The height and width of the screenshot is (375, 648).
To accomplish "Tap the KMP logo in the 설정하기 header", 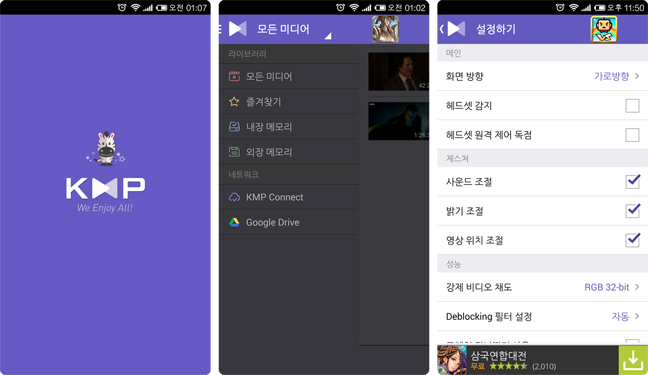I will (456, 29).
